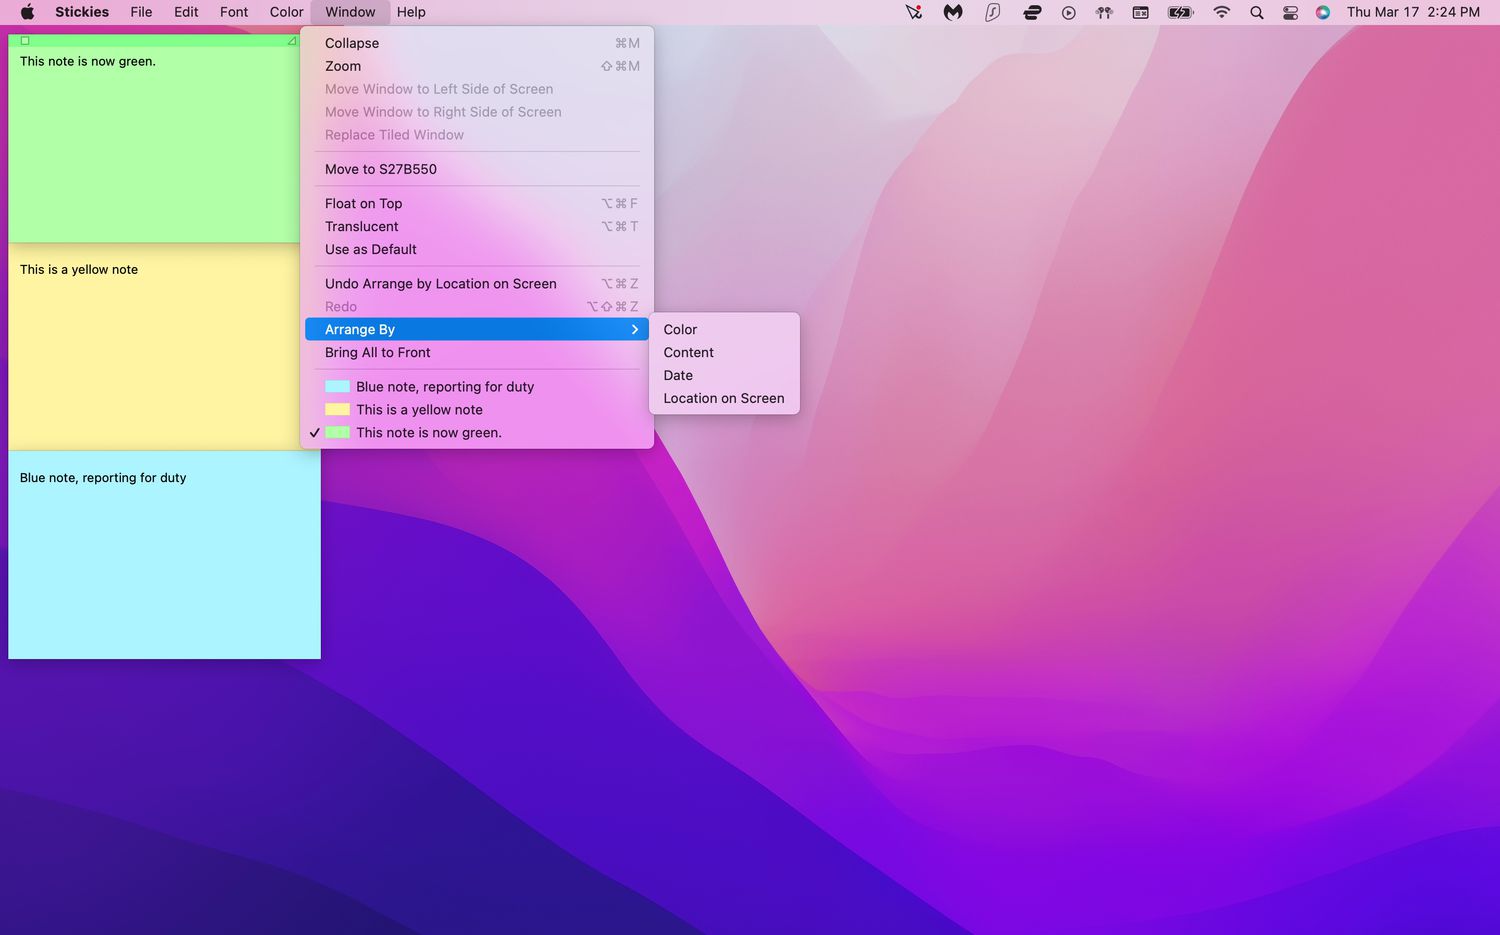Click the yellow swatch next to 'This is a yellow note'
The image size is (1500, 935).
pos(337,409)
